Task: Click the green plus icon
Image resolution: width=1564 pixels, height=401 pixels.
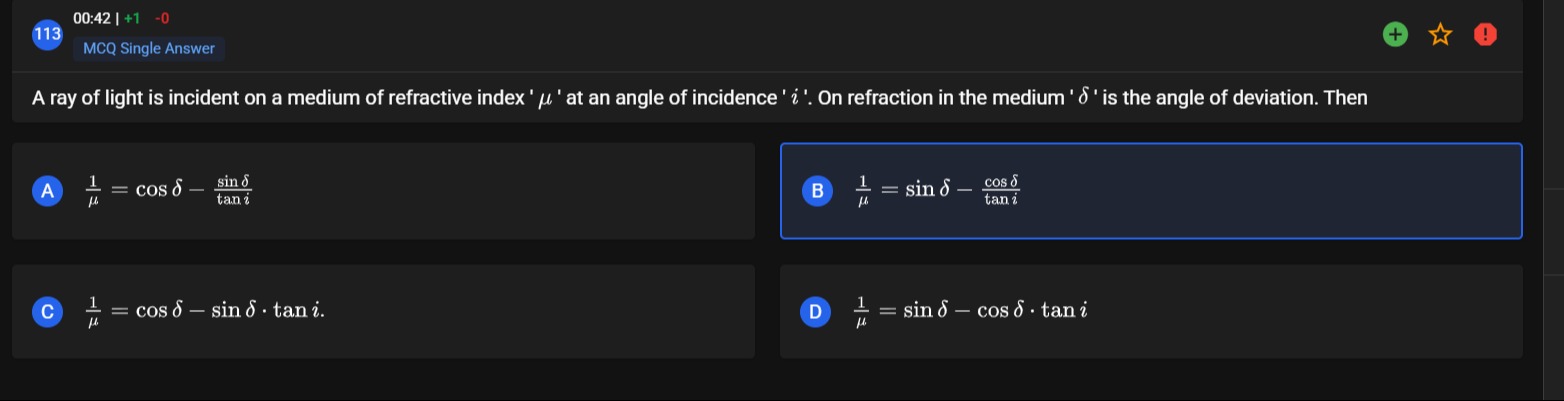Action: (1393, 35)
